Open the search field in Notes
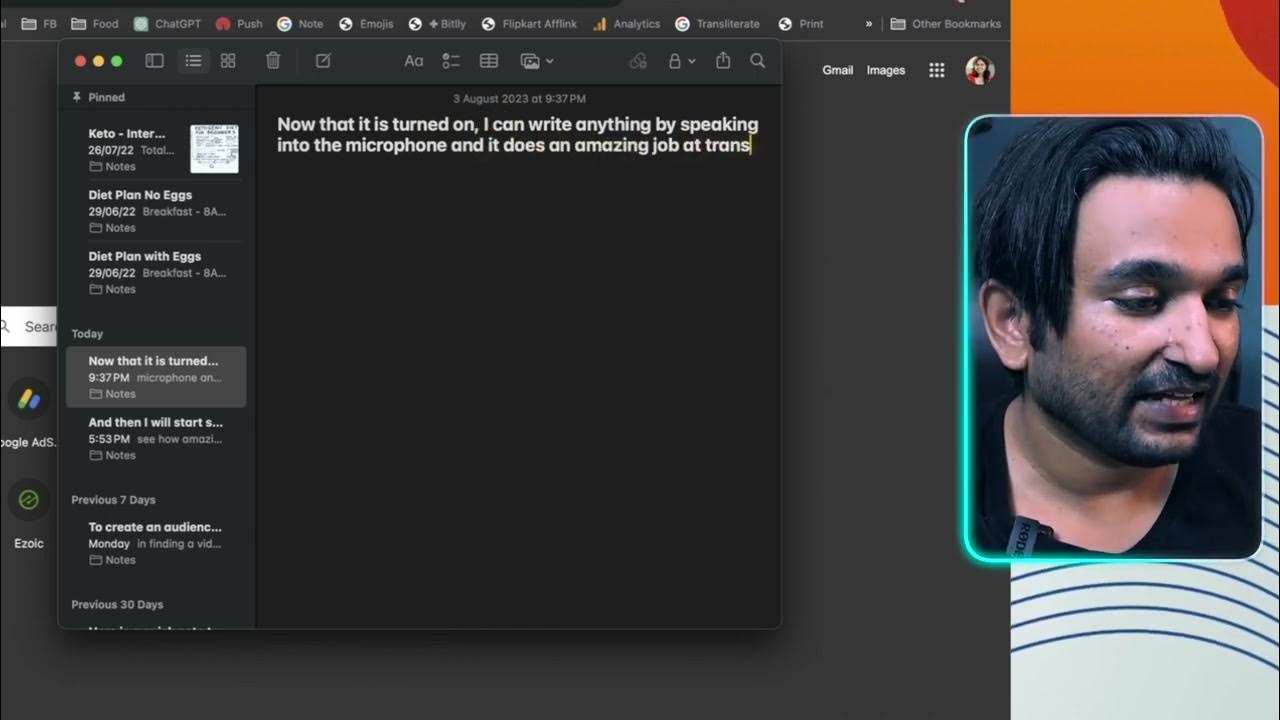The width and height of the screenshot is (1280, 720). click(x=758, y=61)
